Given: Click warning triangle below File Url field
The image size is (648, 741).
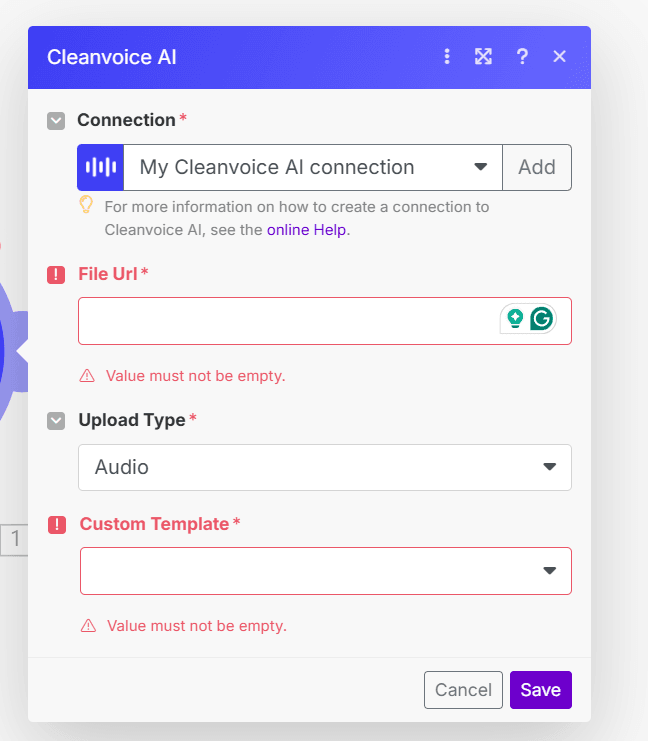Looking at the screenshot, I should point(87,376).
